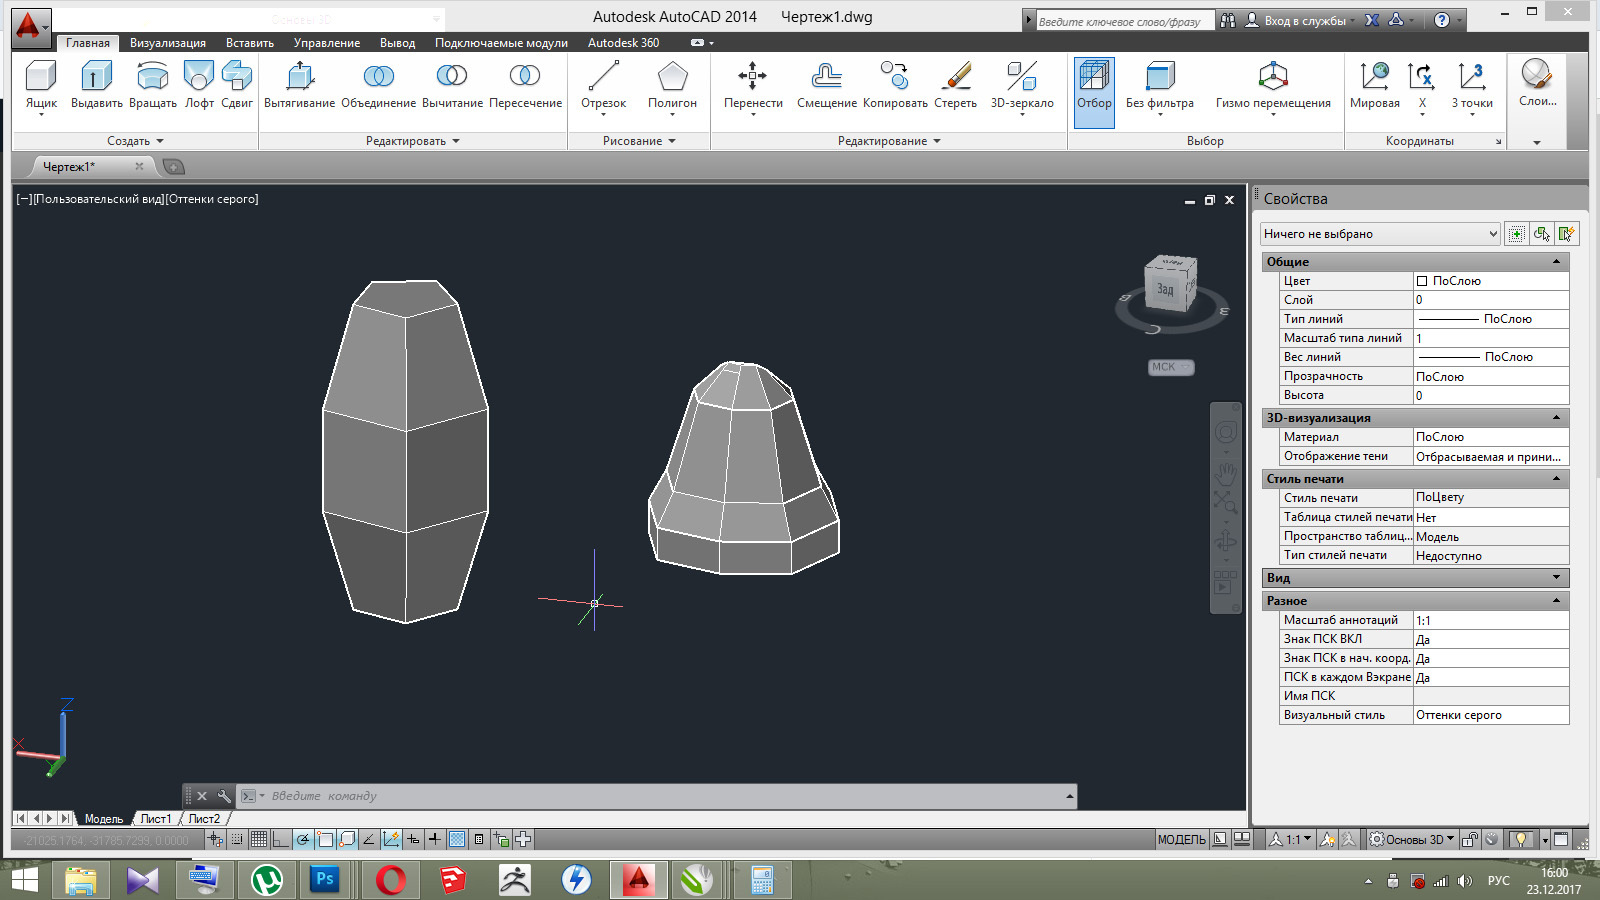Viewport: 1600px width, 900px height.
Task: Open the annotation scale 1:1 dropdown
Action: click(x=1291, y=840)
